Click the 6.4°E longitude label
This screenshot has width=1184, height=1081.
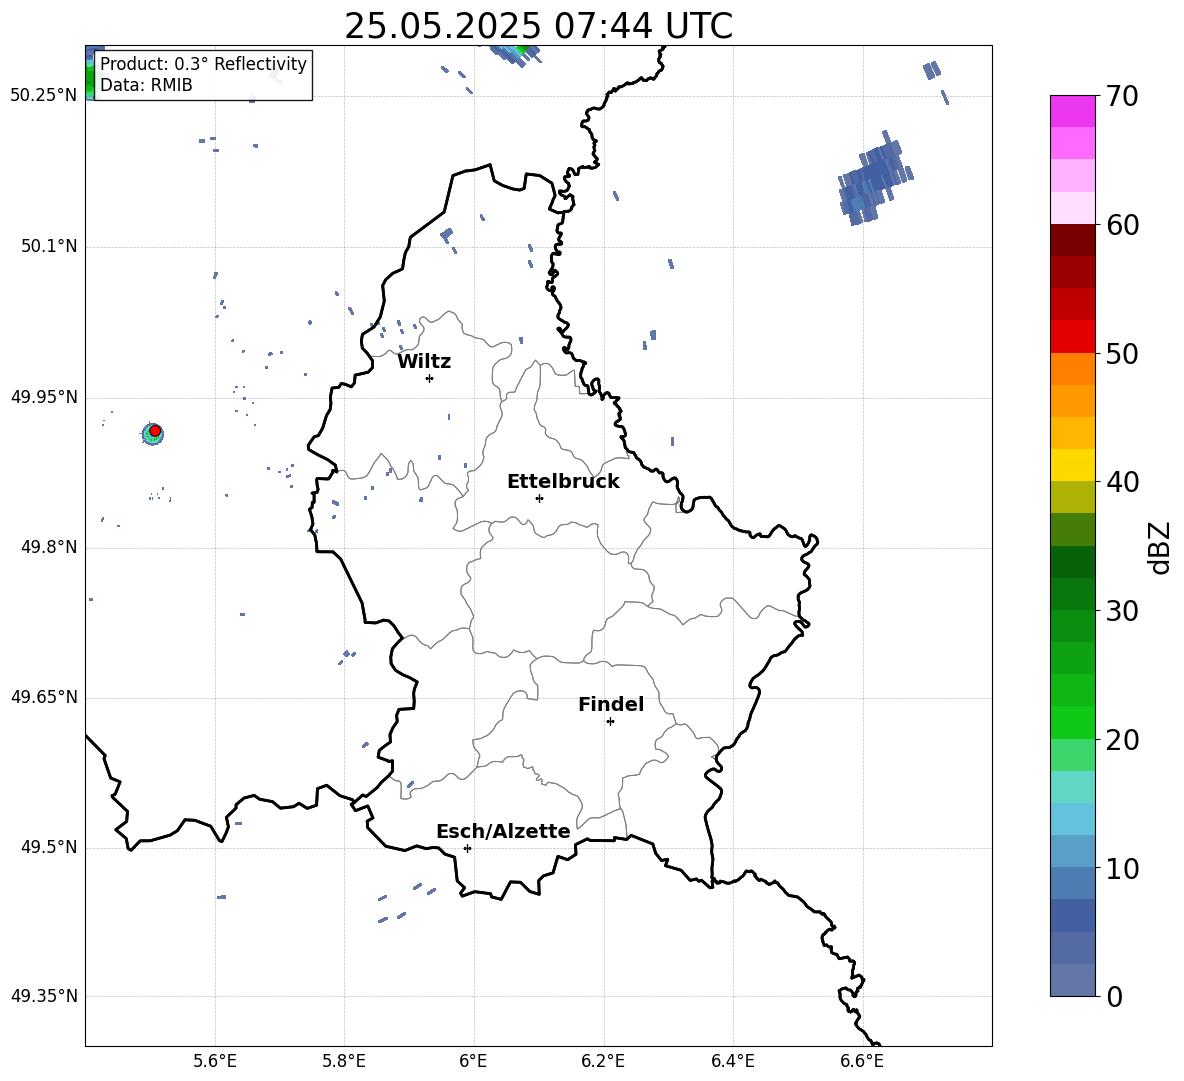[732, 1061]
